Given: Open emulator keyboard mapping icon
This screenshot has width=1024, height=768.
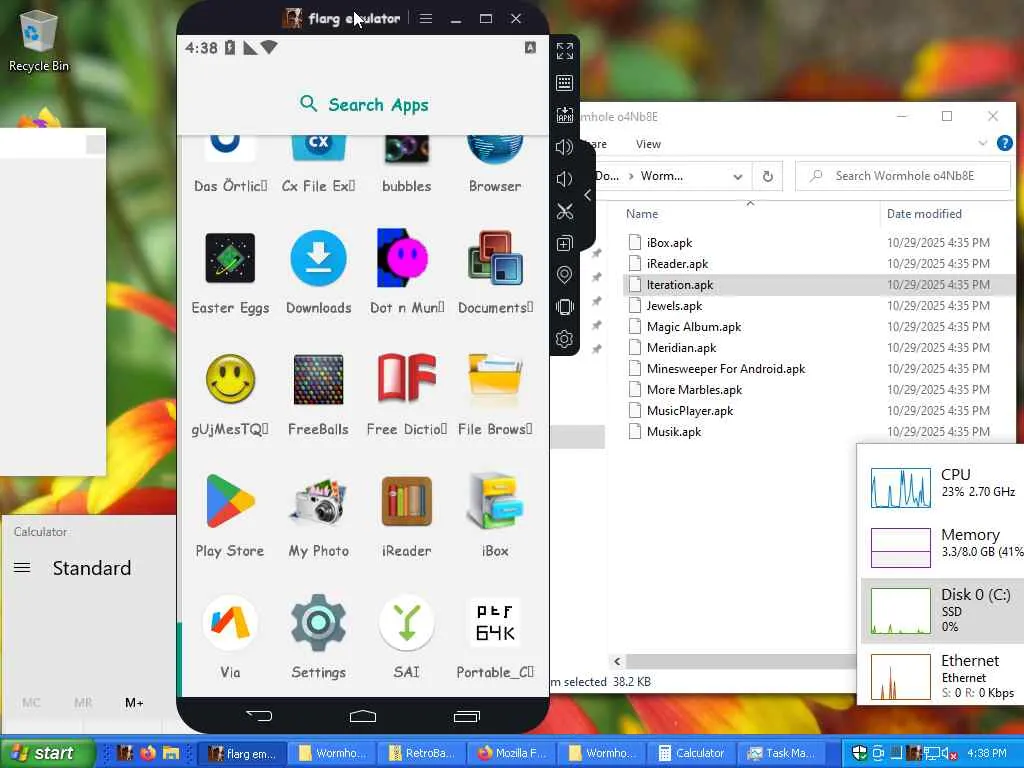Looking at the screenshot, I should 565,83.
